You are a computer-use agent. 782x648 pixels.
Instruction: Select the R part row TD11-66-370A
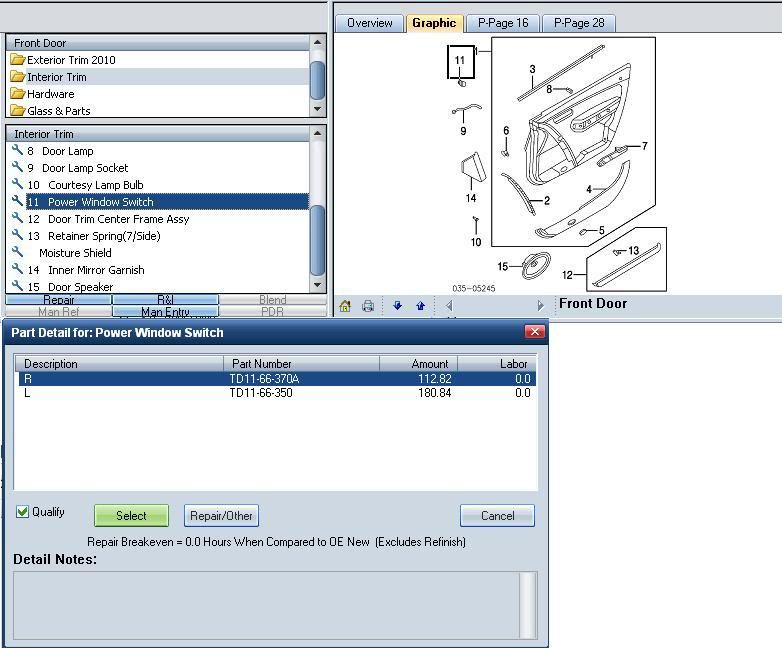point(277,379)
